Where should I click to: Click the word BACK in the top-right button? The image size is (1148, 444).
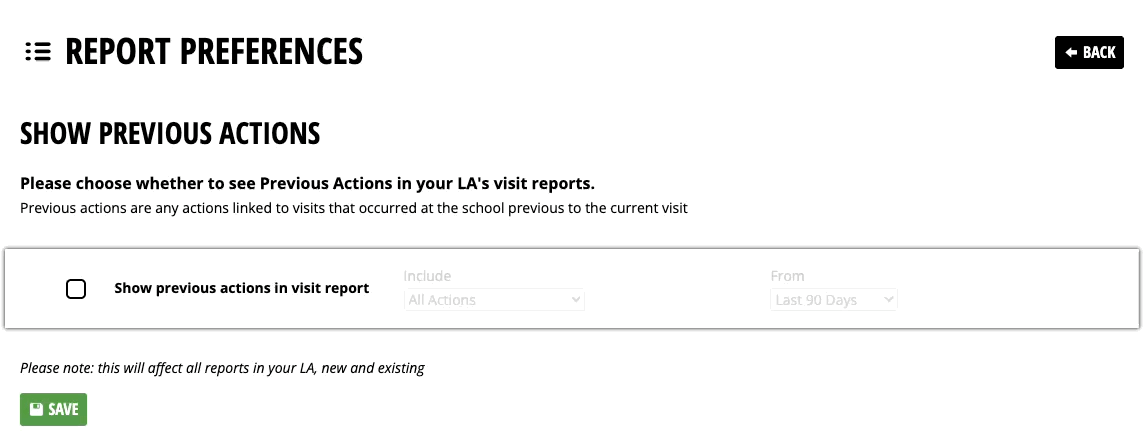click(1099, 53)
